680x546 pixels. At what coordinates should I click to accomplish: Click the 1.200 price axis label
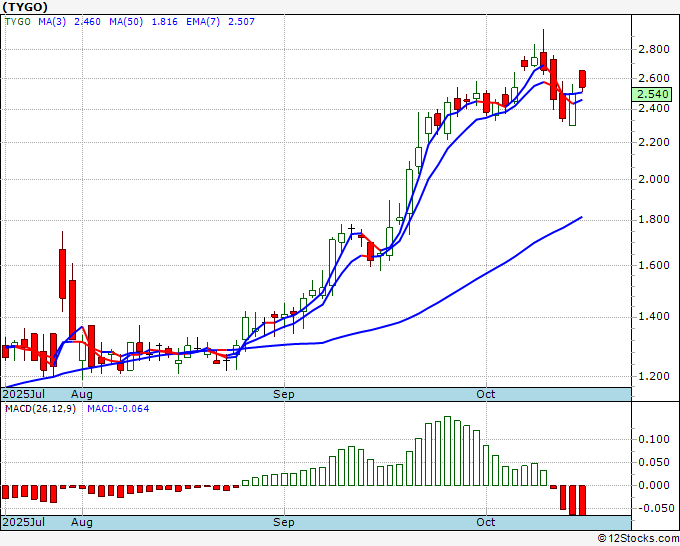pyautogui.click(x=654, y=376)
